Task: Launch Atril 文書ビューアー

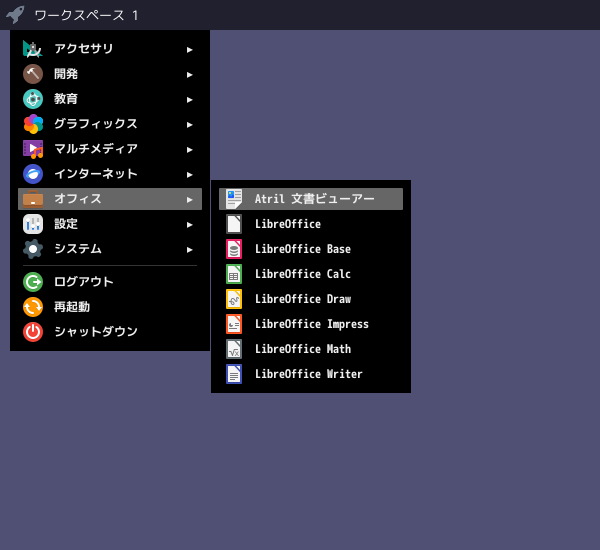Action: point(311,199)
